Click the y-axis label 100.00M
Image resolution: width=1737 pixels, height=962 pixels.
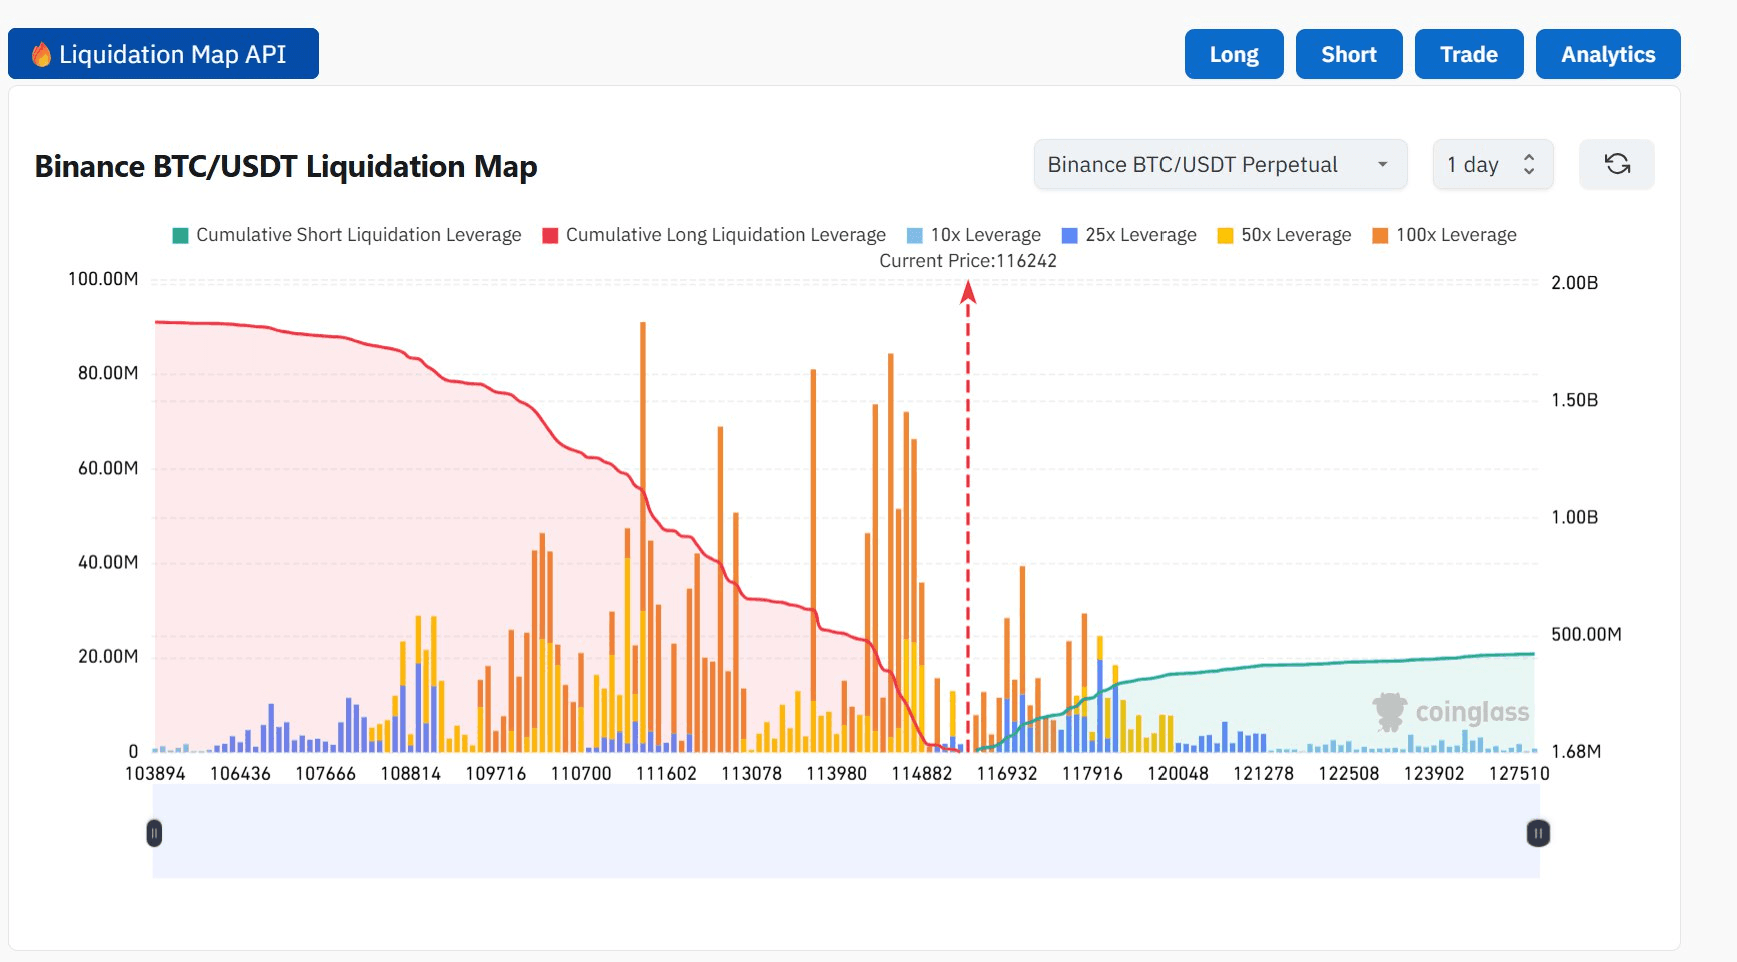(x=103, y=279)
